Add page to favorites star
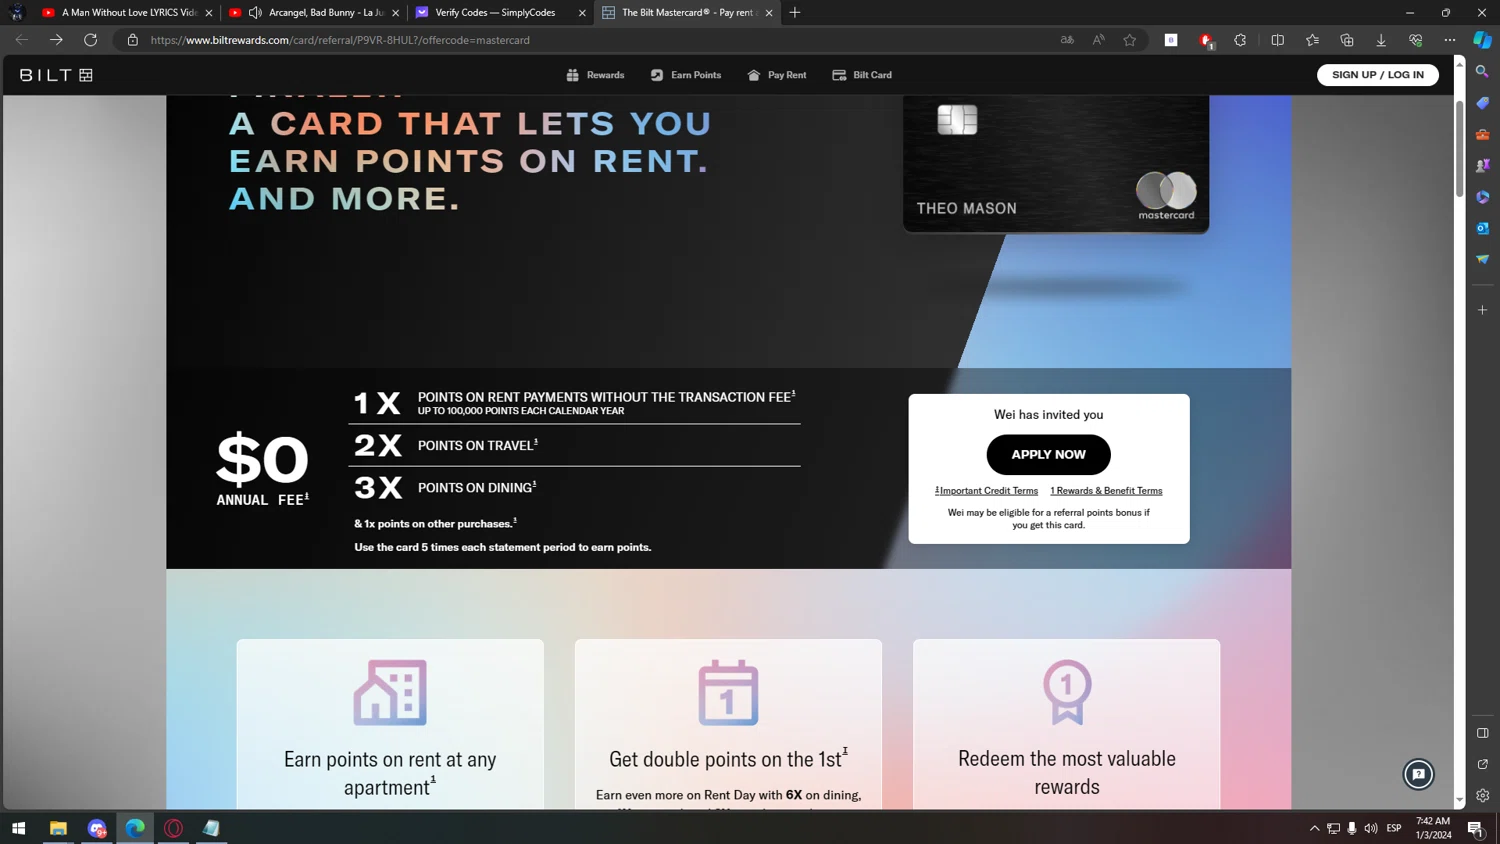Screen dimensions: 1500x844 coord(1130,40)
